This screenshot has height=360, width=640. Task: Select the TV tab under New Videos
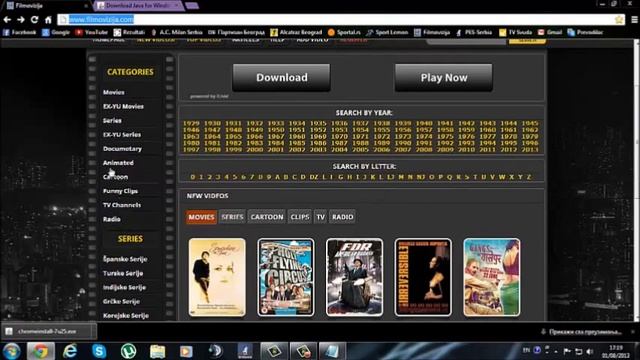pos(320,217)
